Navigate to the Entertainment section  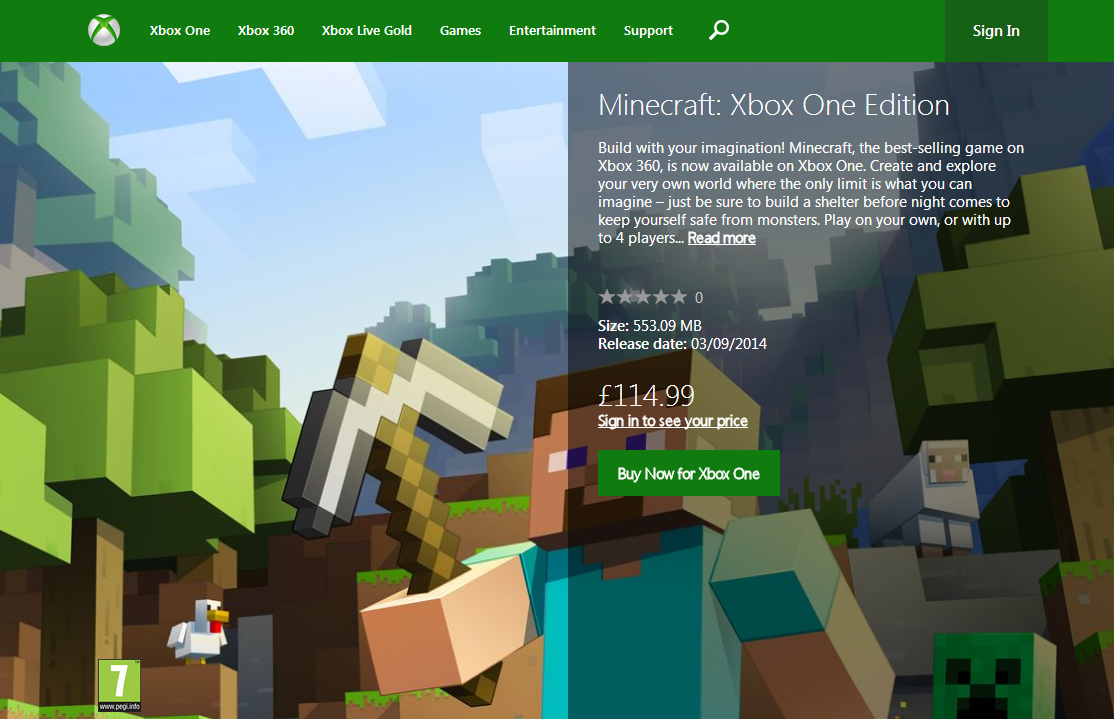552,31
